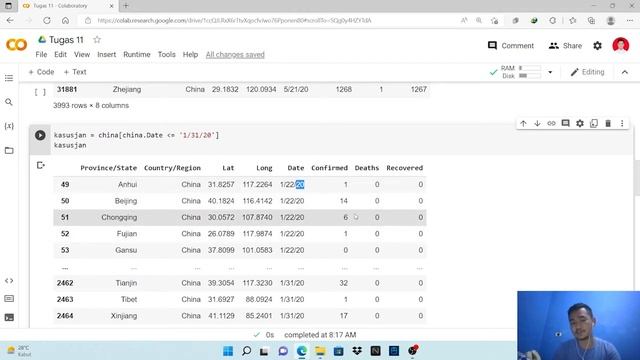Open the Insert menu
The image size is (640, 360).
click(107, 55)
